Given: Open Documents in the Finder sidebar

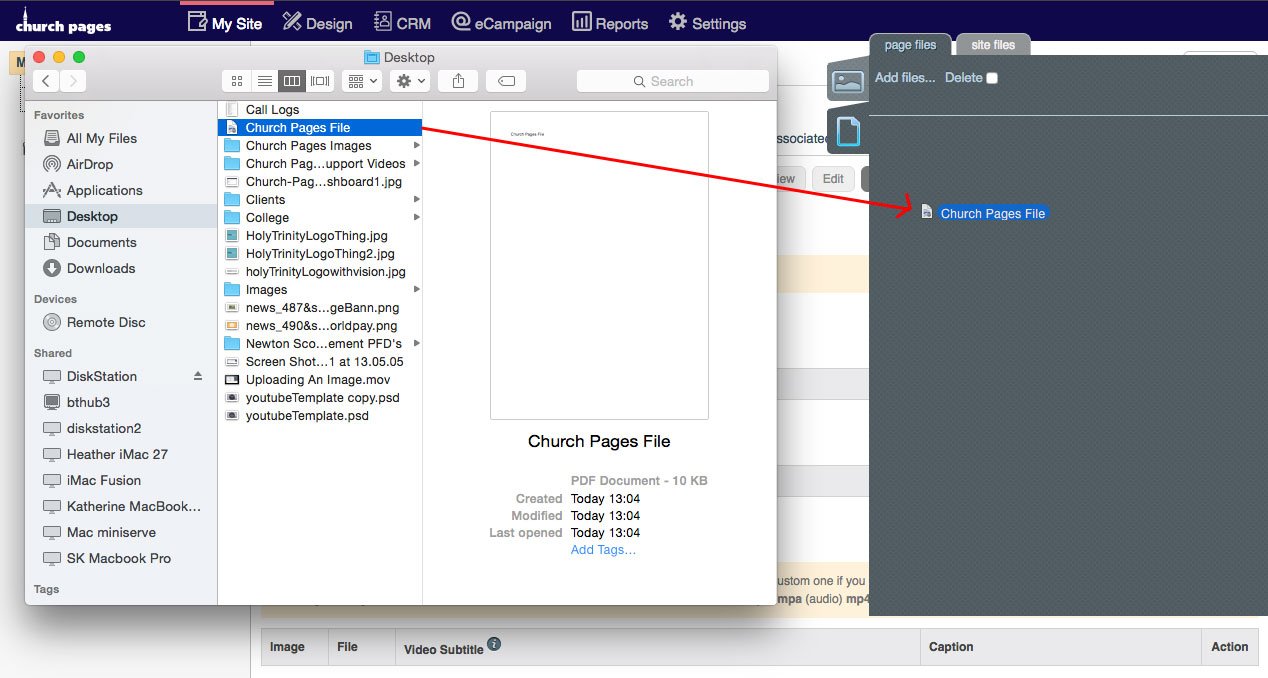Looking at the screenshot, I should click(x=101, y=242).
